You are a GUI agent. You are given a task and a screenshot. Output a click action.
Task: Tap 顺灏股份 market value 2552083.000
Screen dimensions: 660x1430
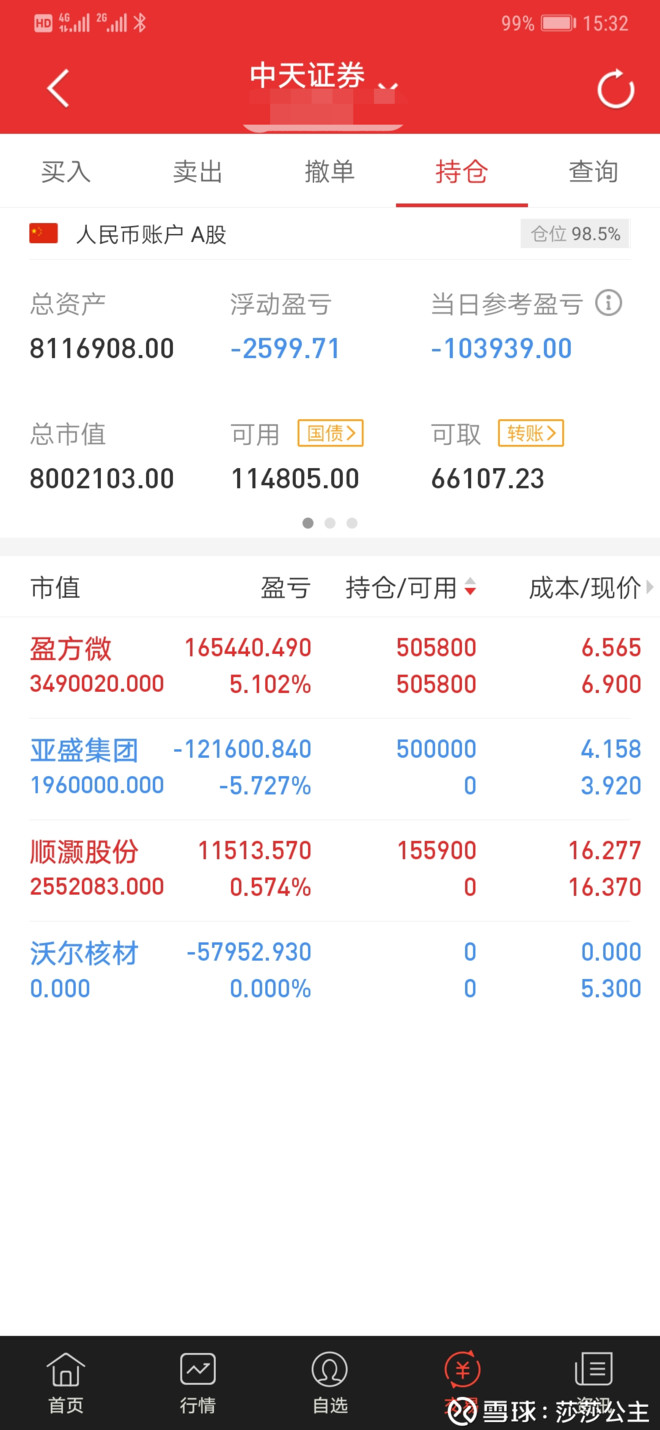tap(97, 887)
